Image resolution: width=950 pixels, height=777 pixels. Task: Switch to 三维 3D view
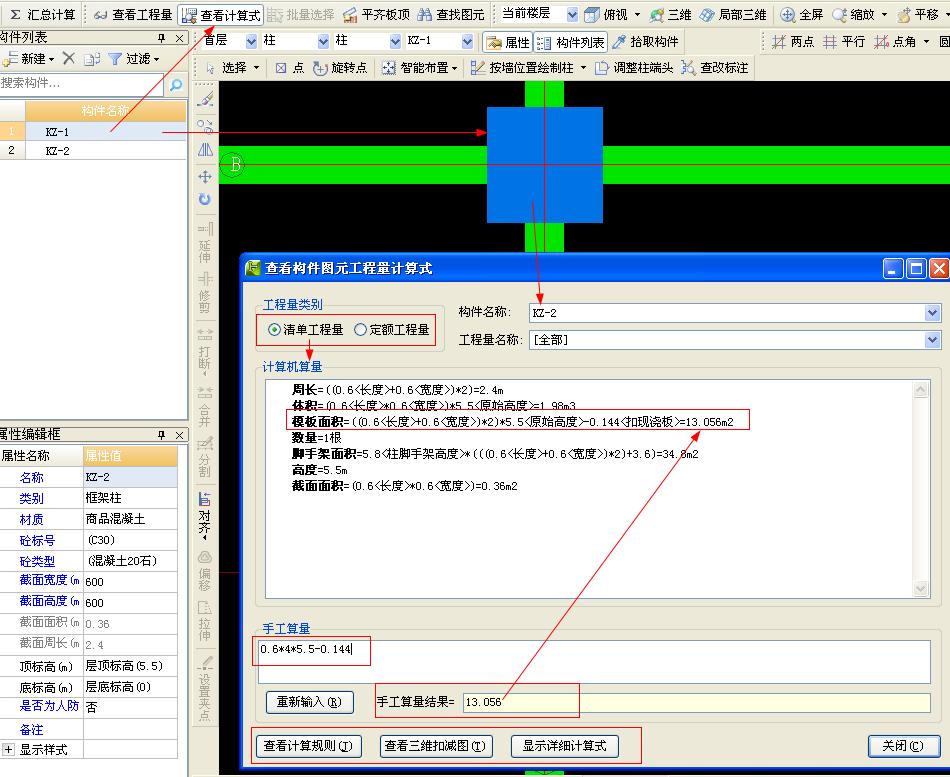click(x=670, y=15)
